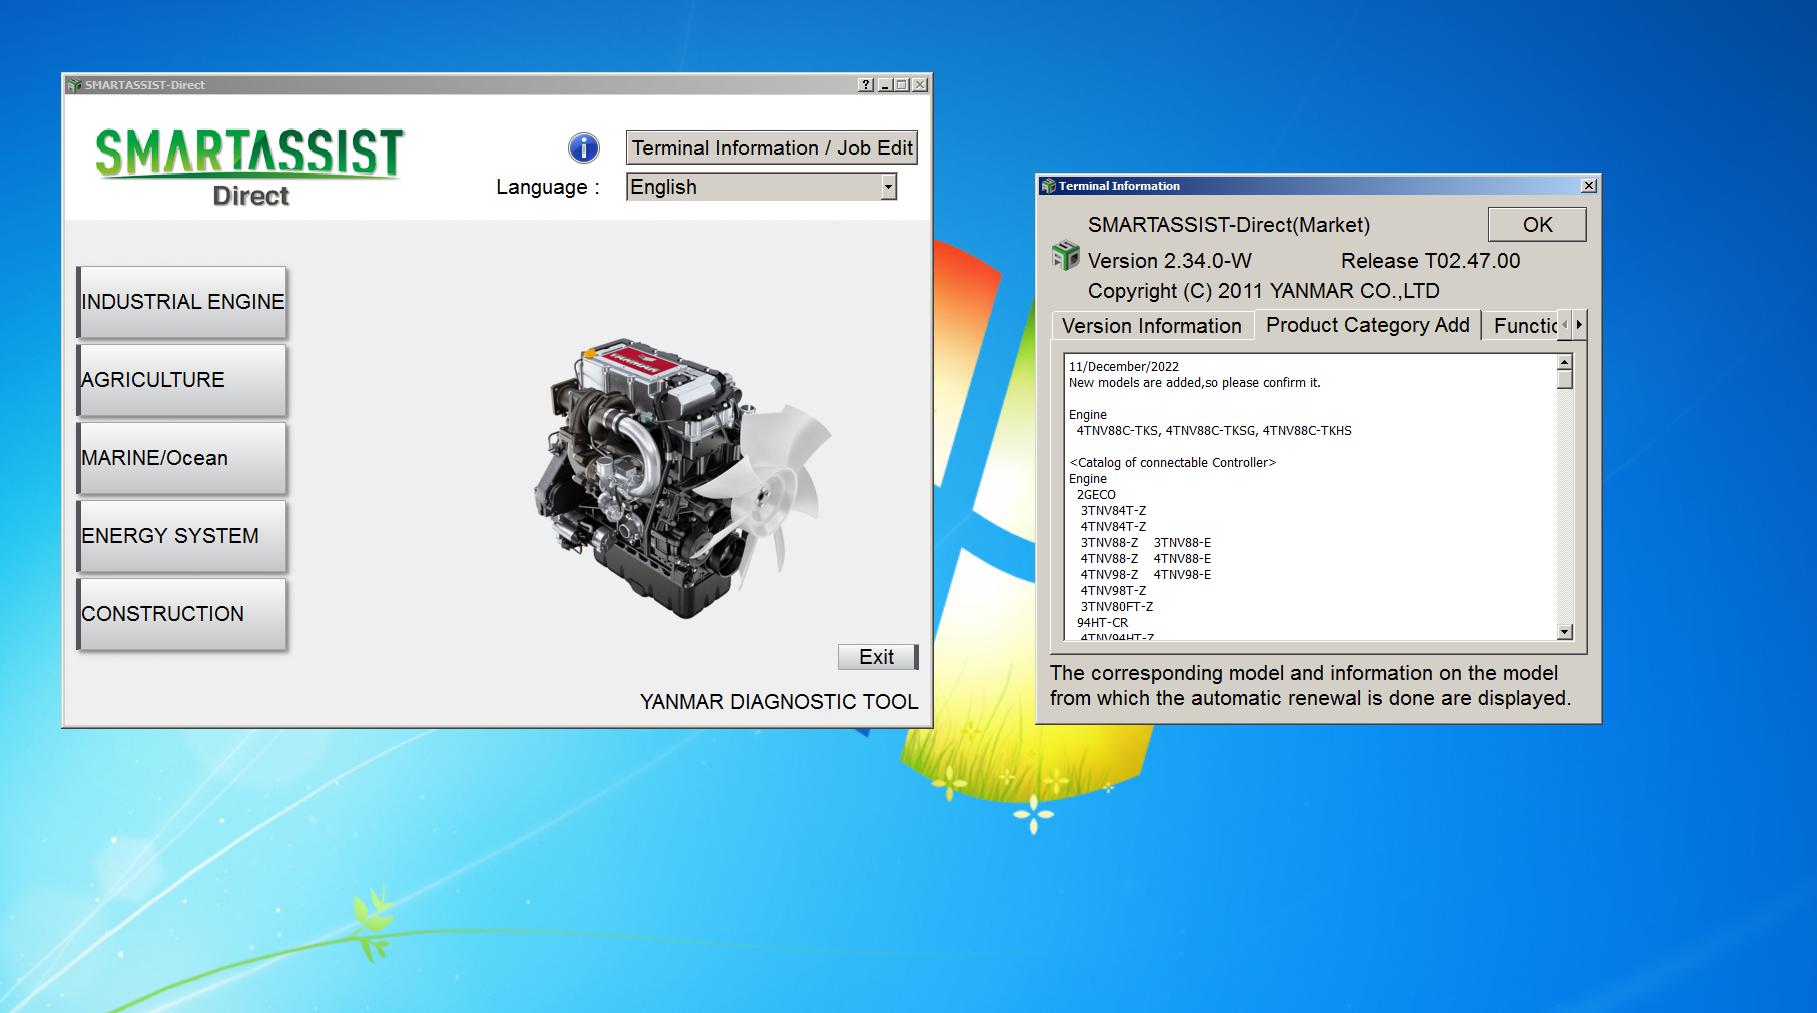This screenshot has width=1817, height=1013.
Task: Select INDUSTRIAL ENGINE category
Action: pos(182,301)
